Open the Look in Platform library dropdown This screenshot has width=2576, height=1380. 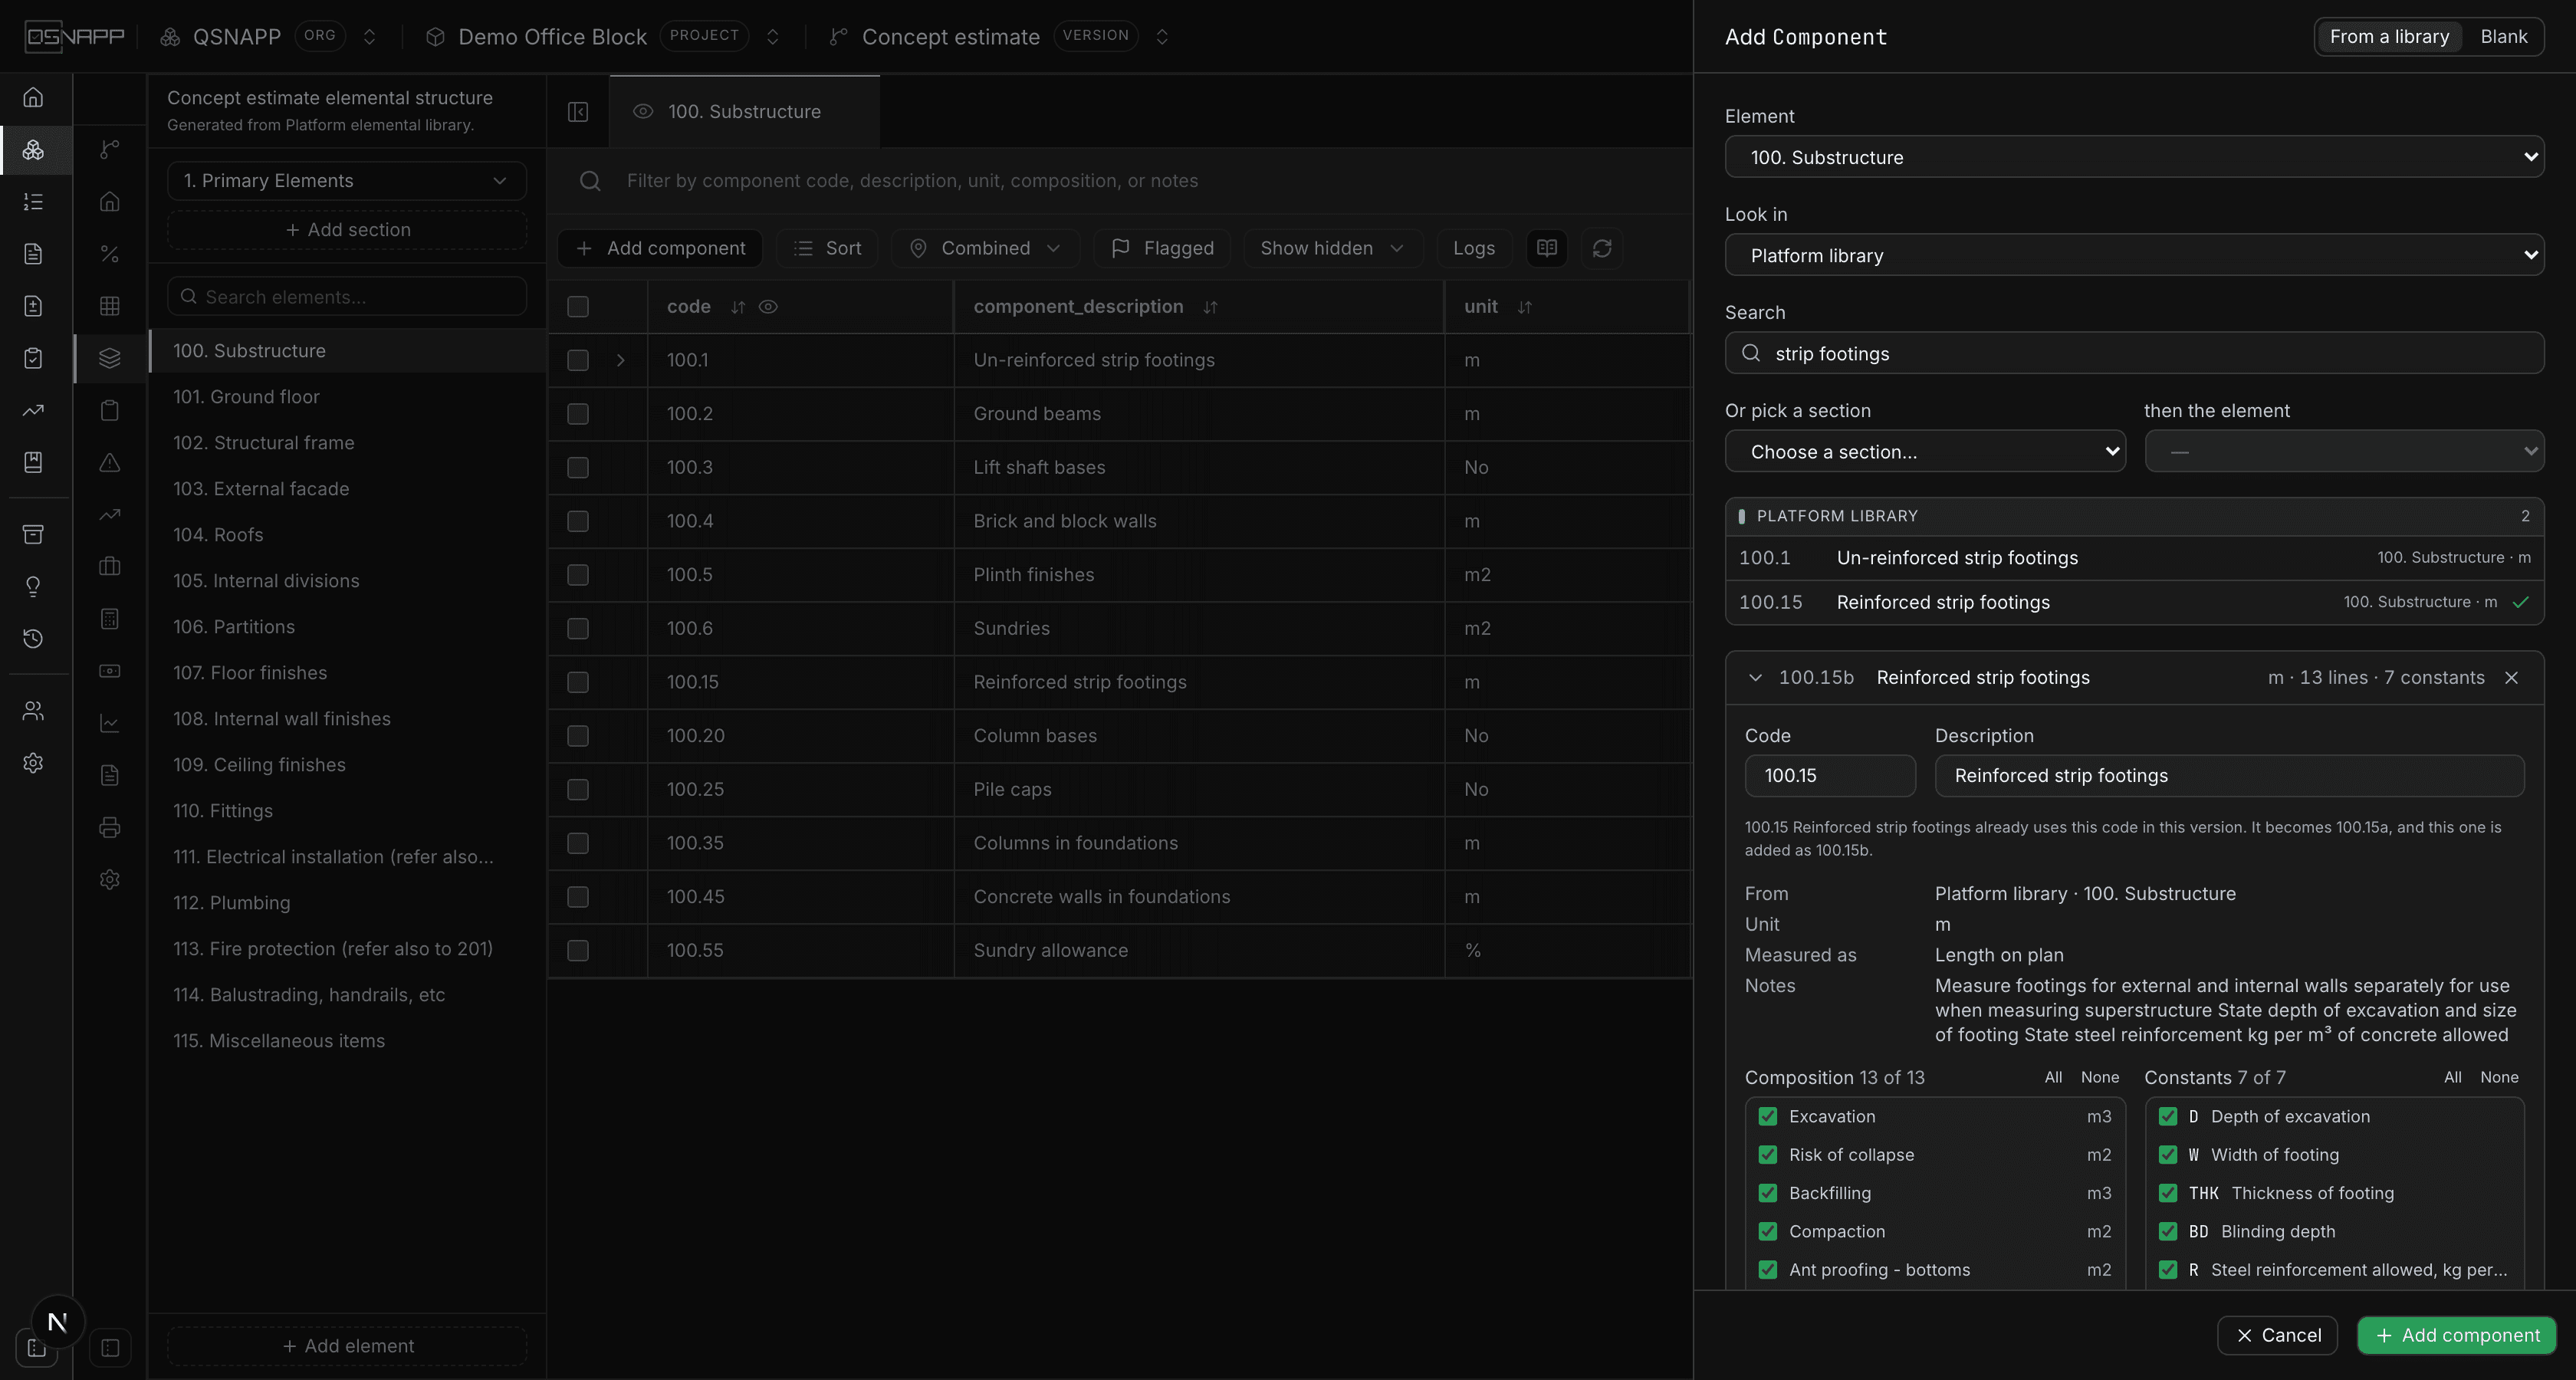(x=2134, y=255)
